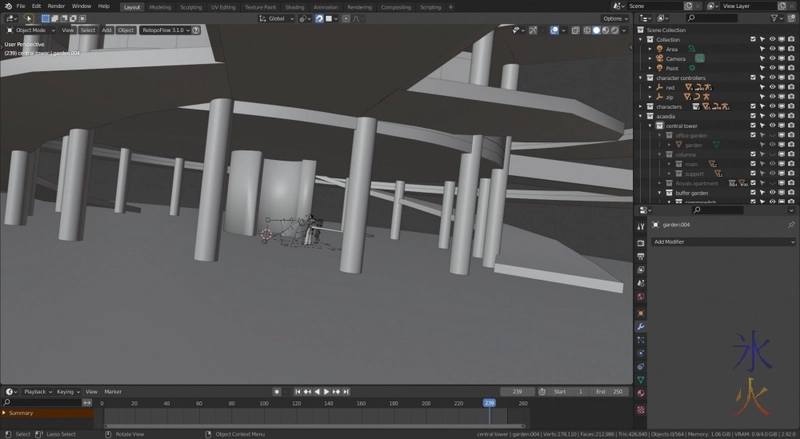Viewport: 800px width, 439px height.
Task: Open the Edit menu
Action: [36, 6]
